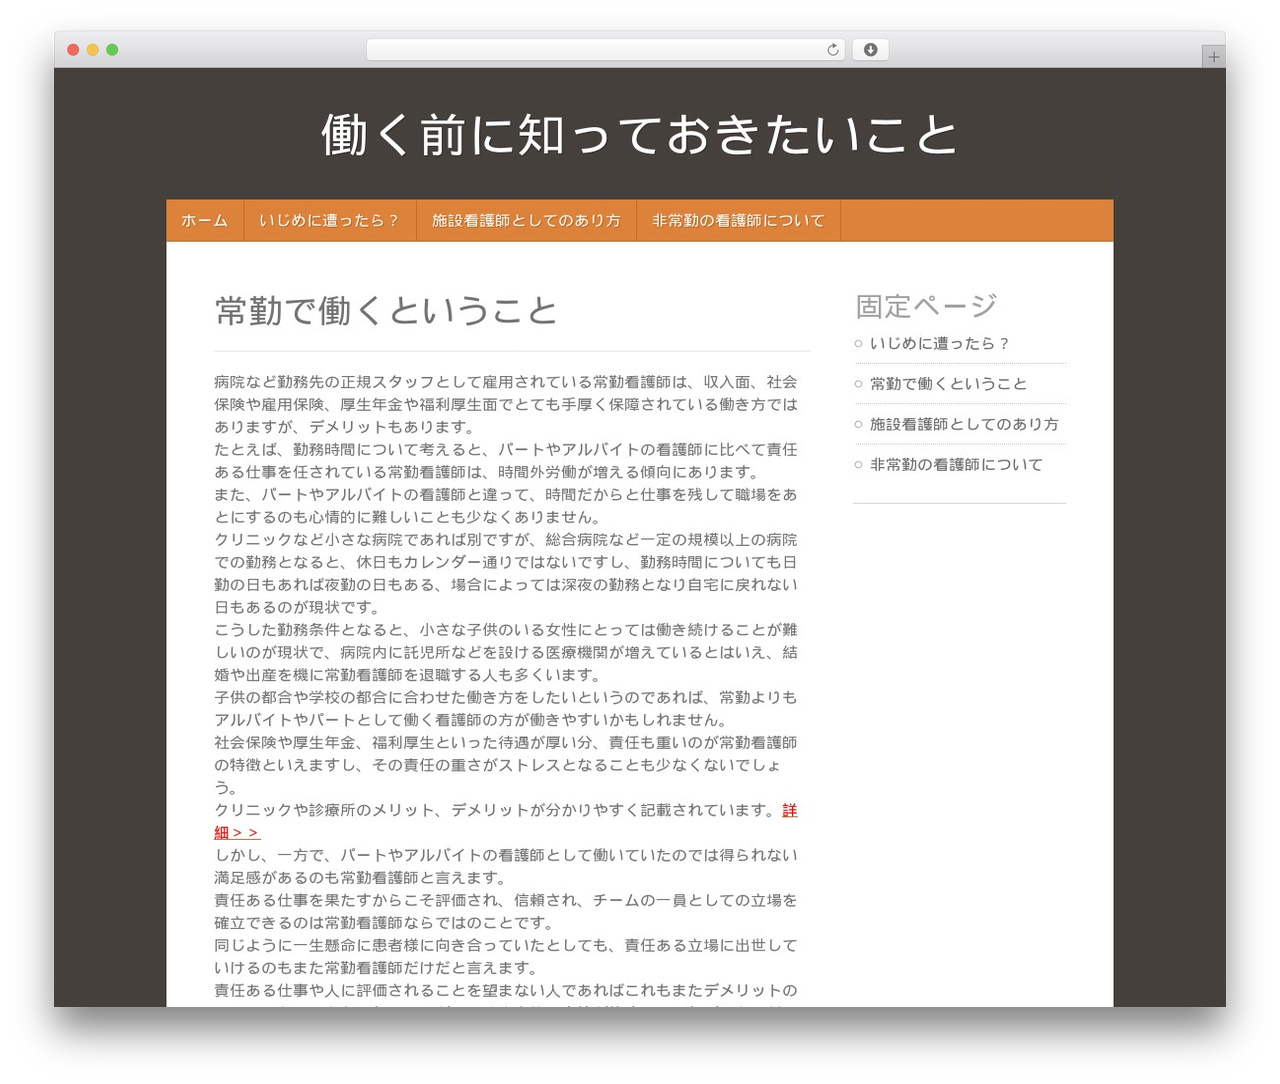This screenshot has height=1084, width=1280.
Task: Maximize the browser window with the green button
Action: [112, 50]
